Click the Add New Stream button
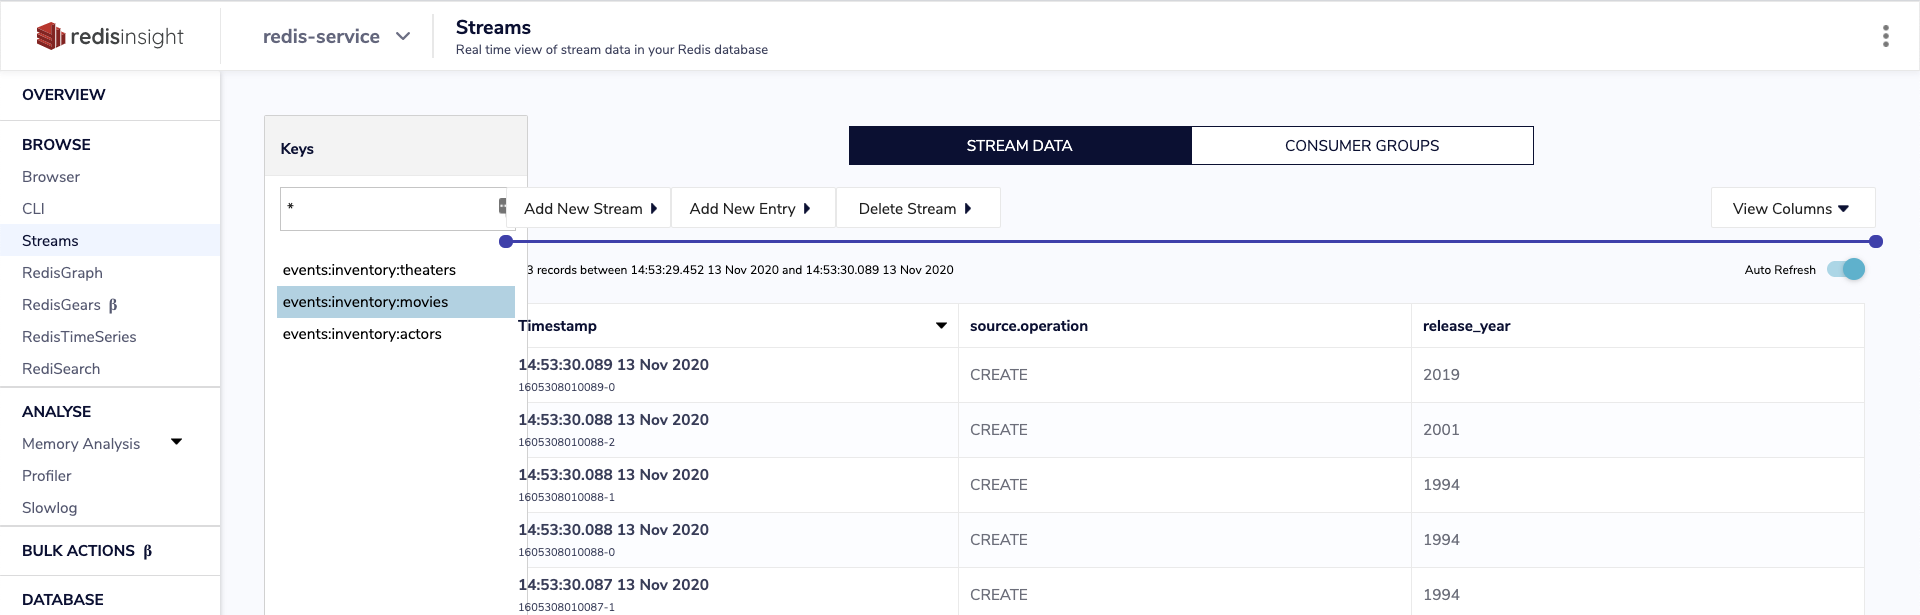This screenshot has width=1920, height=615. tap(590, 208)
